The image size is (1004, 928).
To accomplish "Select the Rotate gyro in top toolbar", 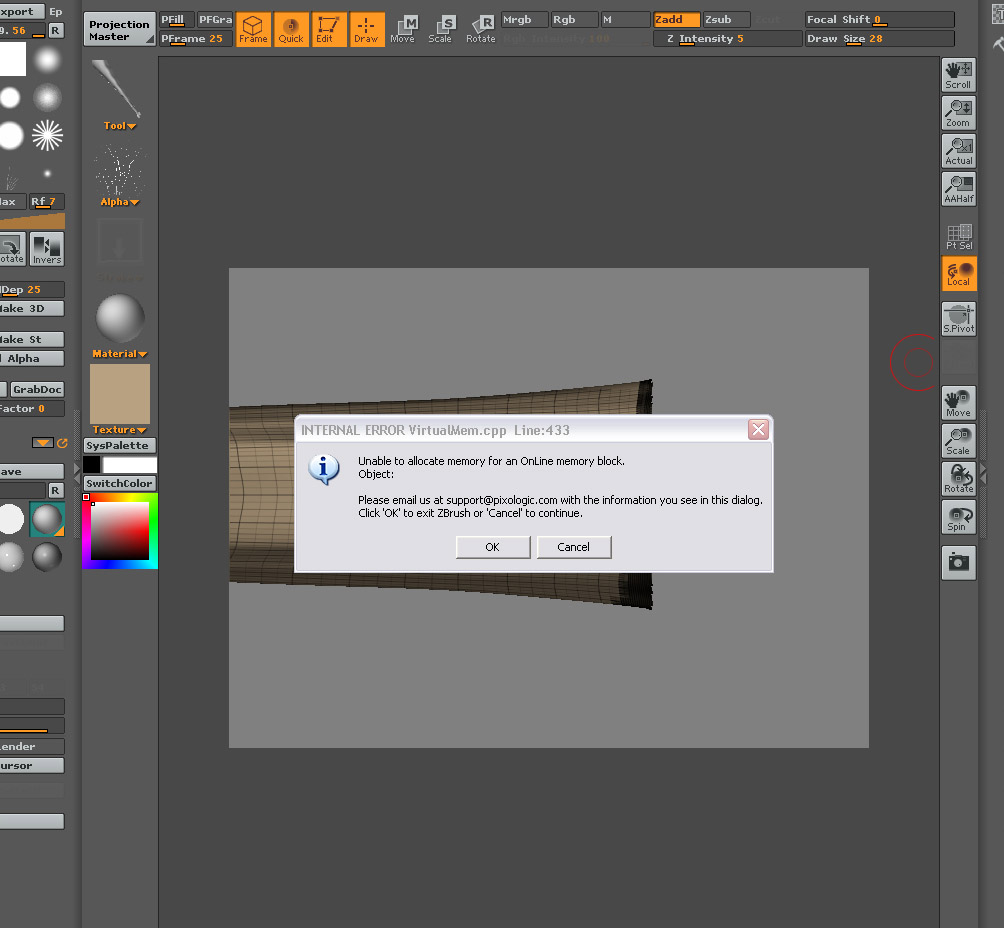I will pyautogui.click(x=481, y=29).
